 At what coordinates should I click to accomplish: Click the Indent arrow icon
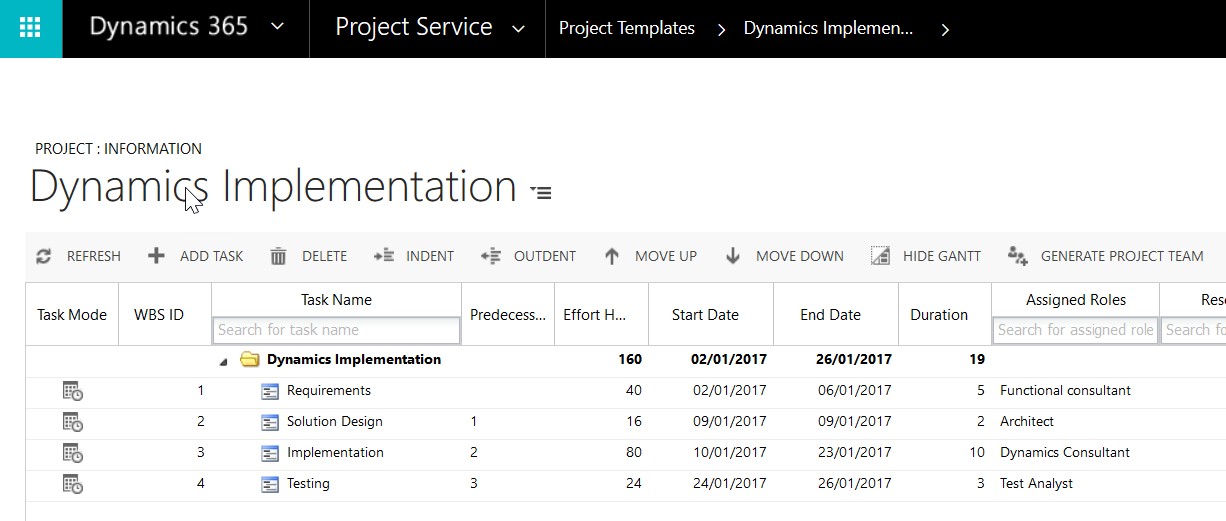(x=384, y=256)
